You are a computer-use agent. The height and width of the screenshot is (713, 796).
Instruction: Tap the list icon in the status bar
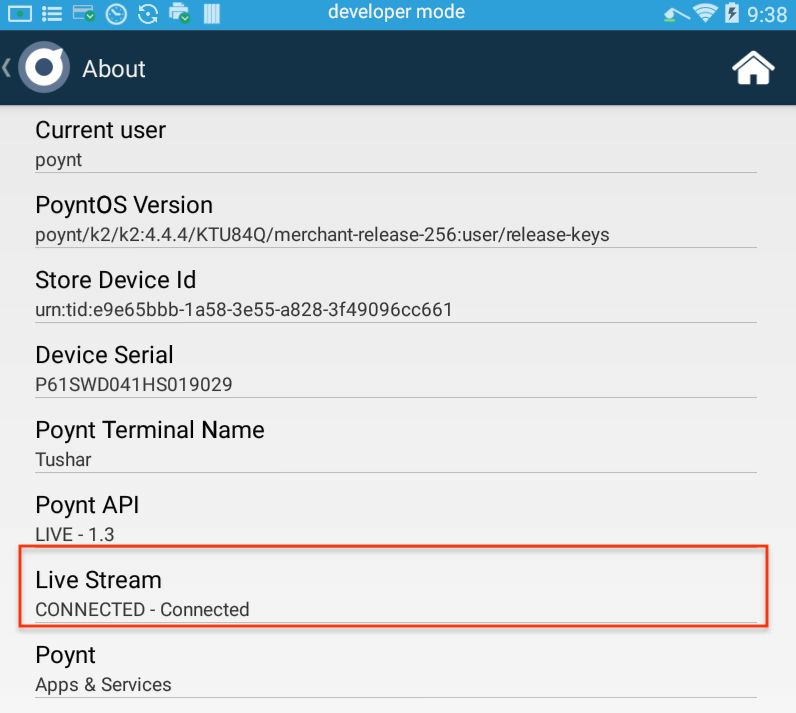click(52, 14)
